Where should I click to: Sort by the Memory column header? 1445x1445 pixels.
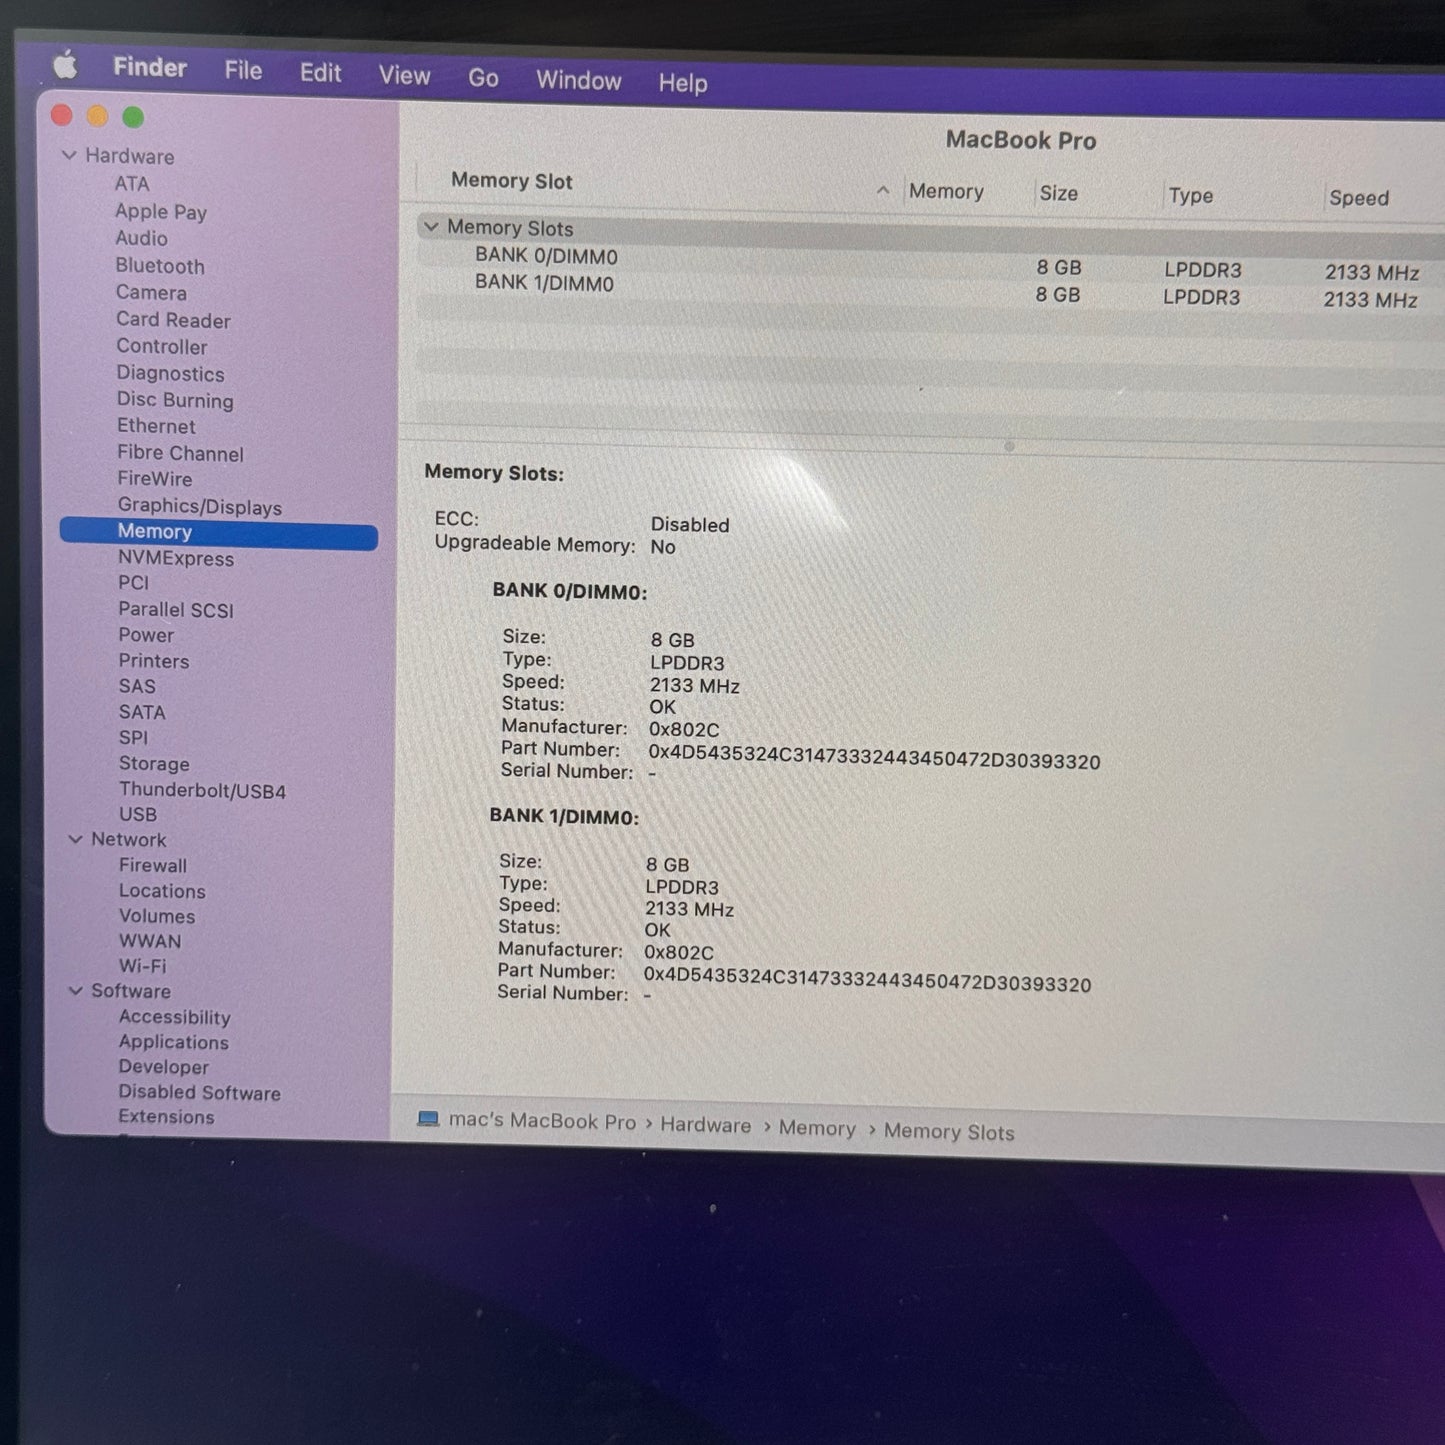pos(946,191)
